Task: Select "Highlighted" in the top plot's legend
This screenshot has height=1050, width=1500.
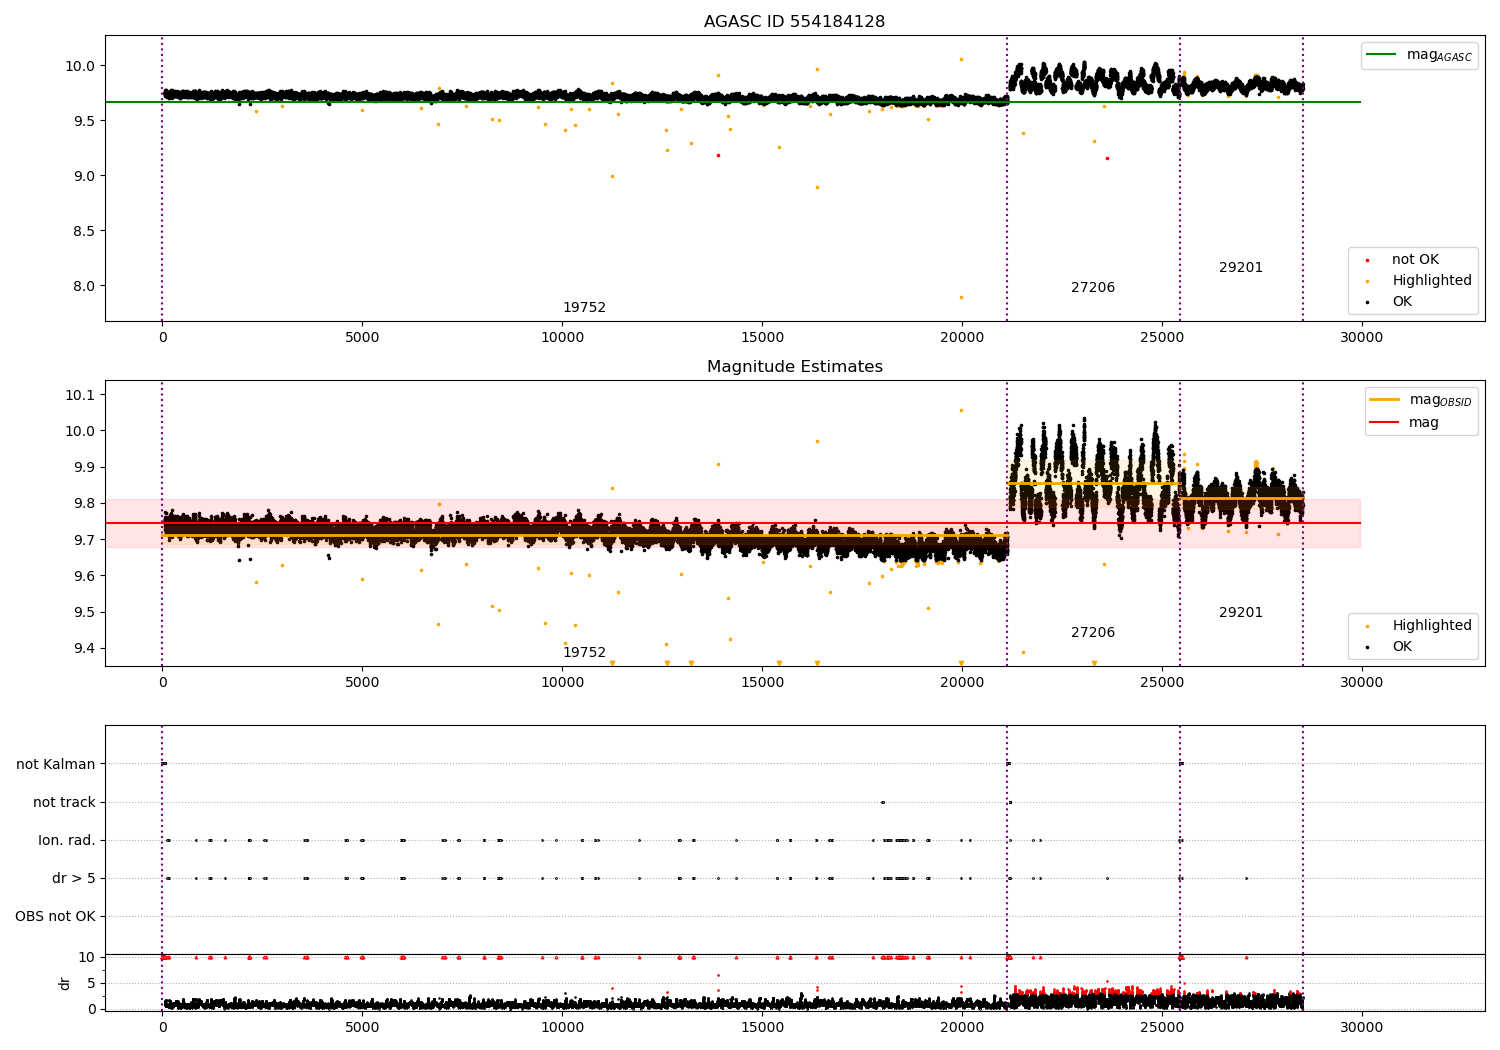Action: coord(1431,280)
